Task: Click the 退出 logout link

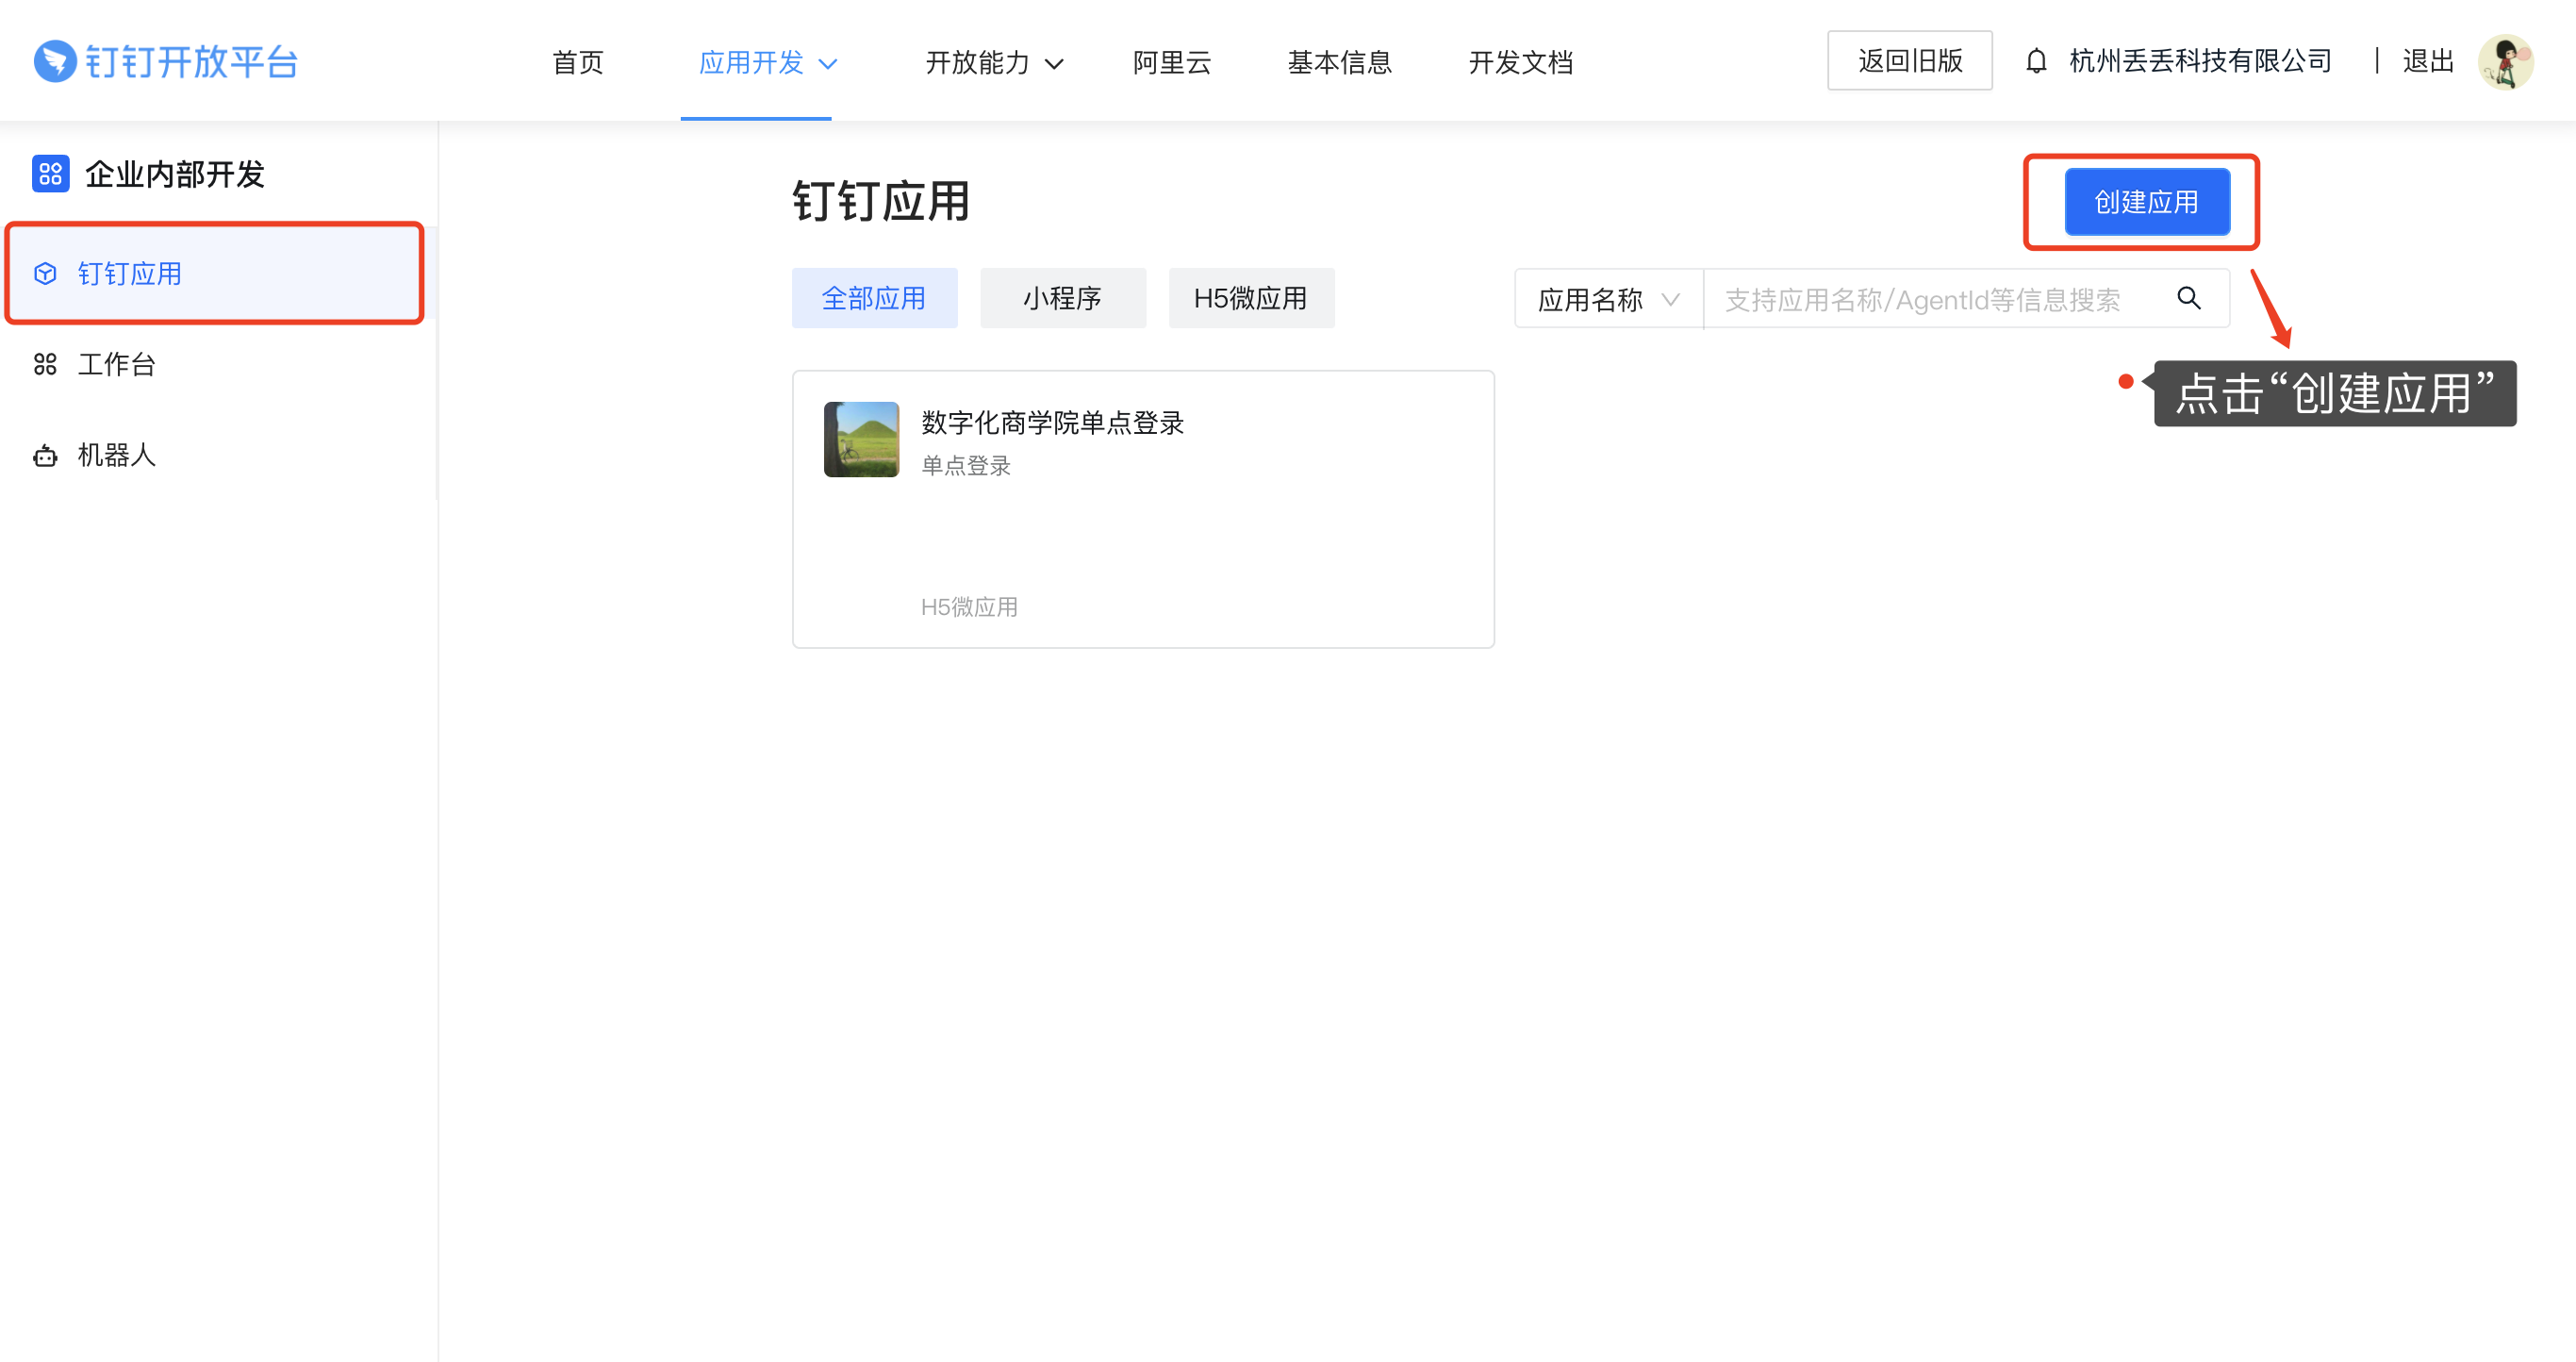Action: pyautogui.click(x=2428, y=61)
